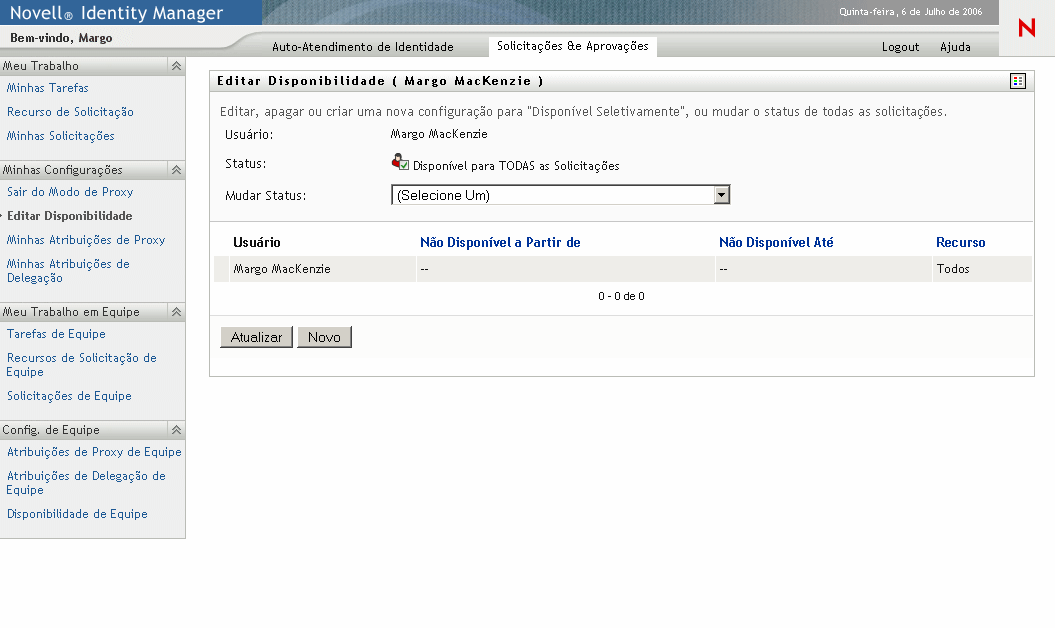Image resolution: width=1055 pixels, height=628 pixels.
Task: Click the panel options icon in title bar
Action: pos(1017,81)
